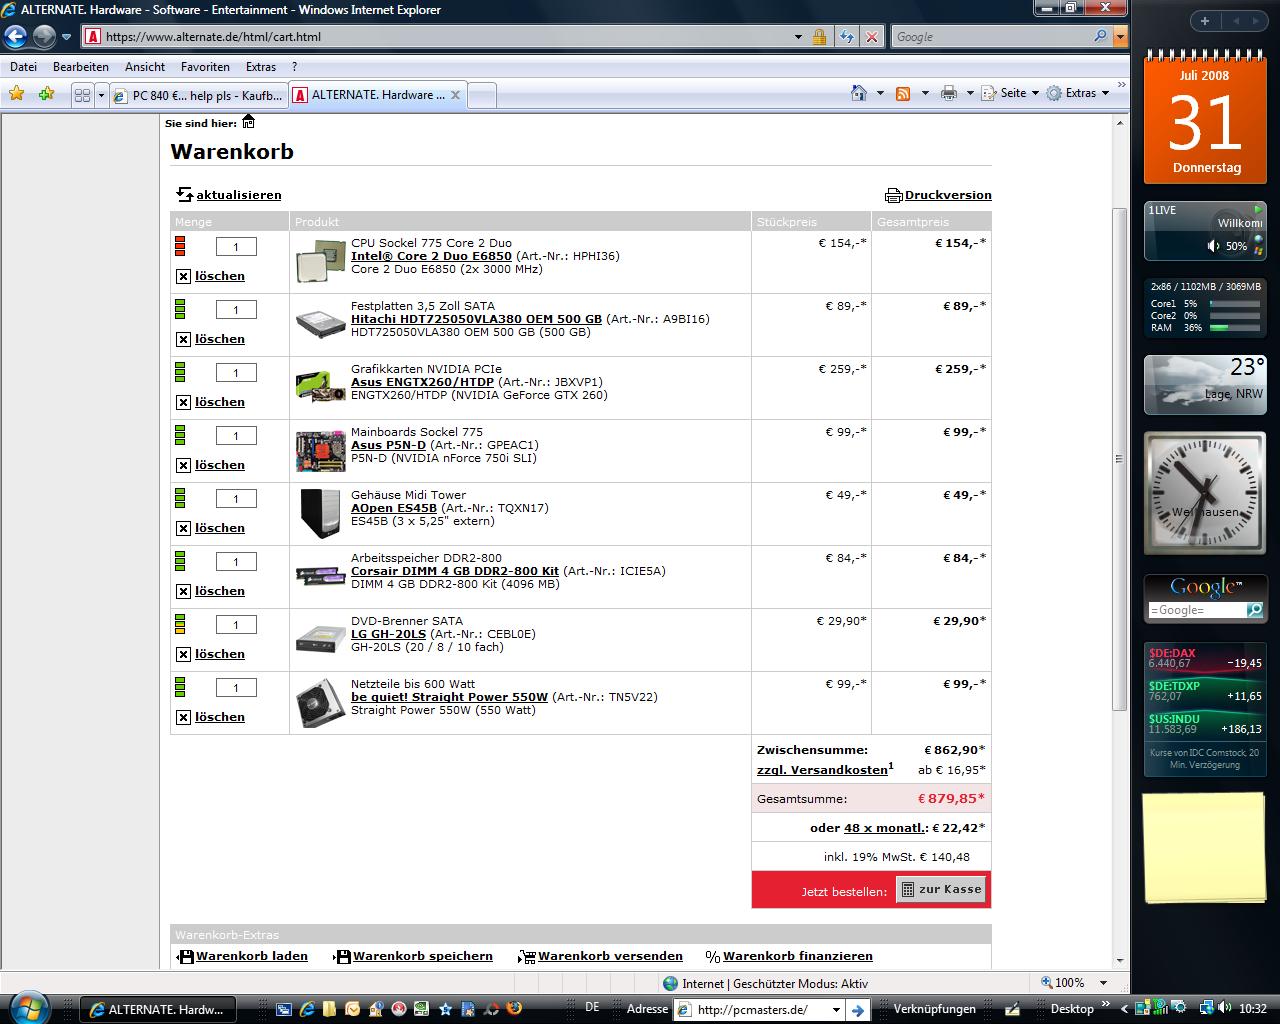Click the Google gadget search field in sidebar
The width and height of the screenshot is (1280, 1024).
click(x=1197, y=610)
